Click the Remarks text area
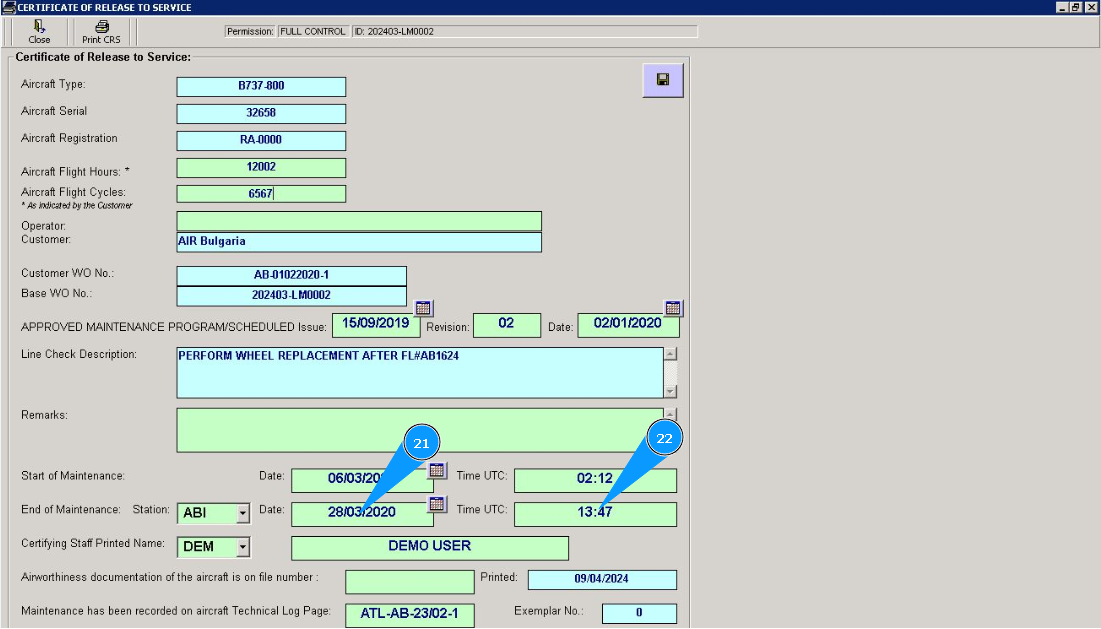The width and height of the screenshot is (1101, 629). (420, 430)
